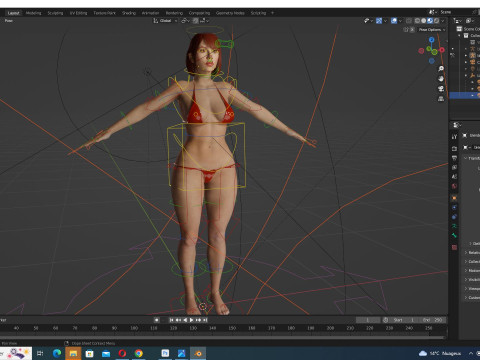Add a new workspace with the plus button
Viewport: 480px width, 360px height.
click(x=272, y=13)
